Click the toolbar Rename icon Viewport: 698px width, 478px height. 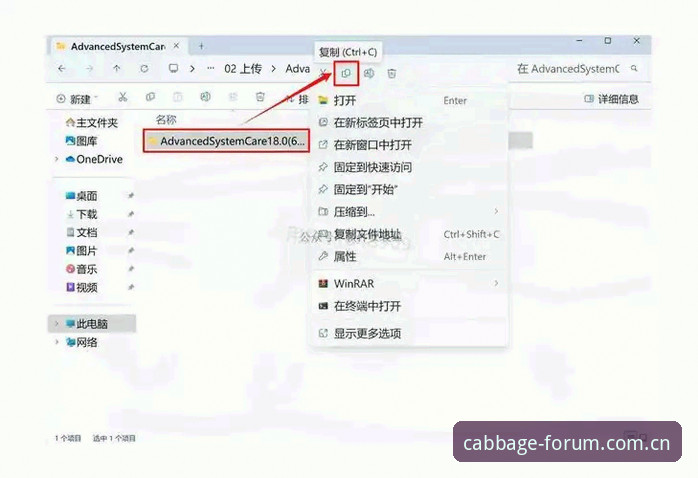point(205,97)
